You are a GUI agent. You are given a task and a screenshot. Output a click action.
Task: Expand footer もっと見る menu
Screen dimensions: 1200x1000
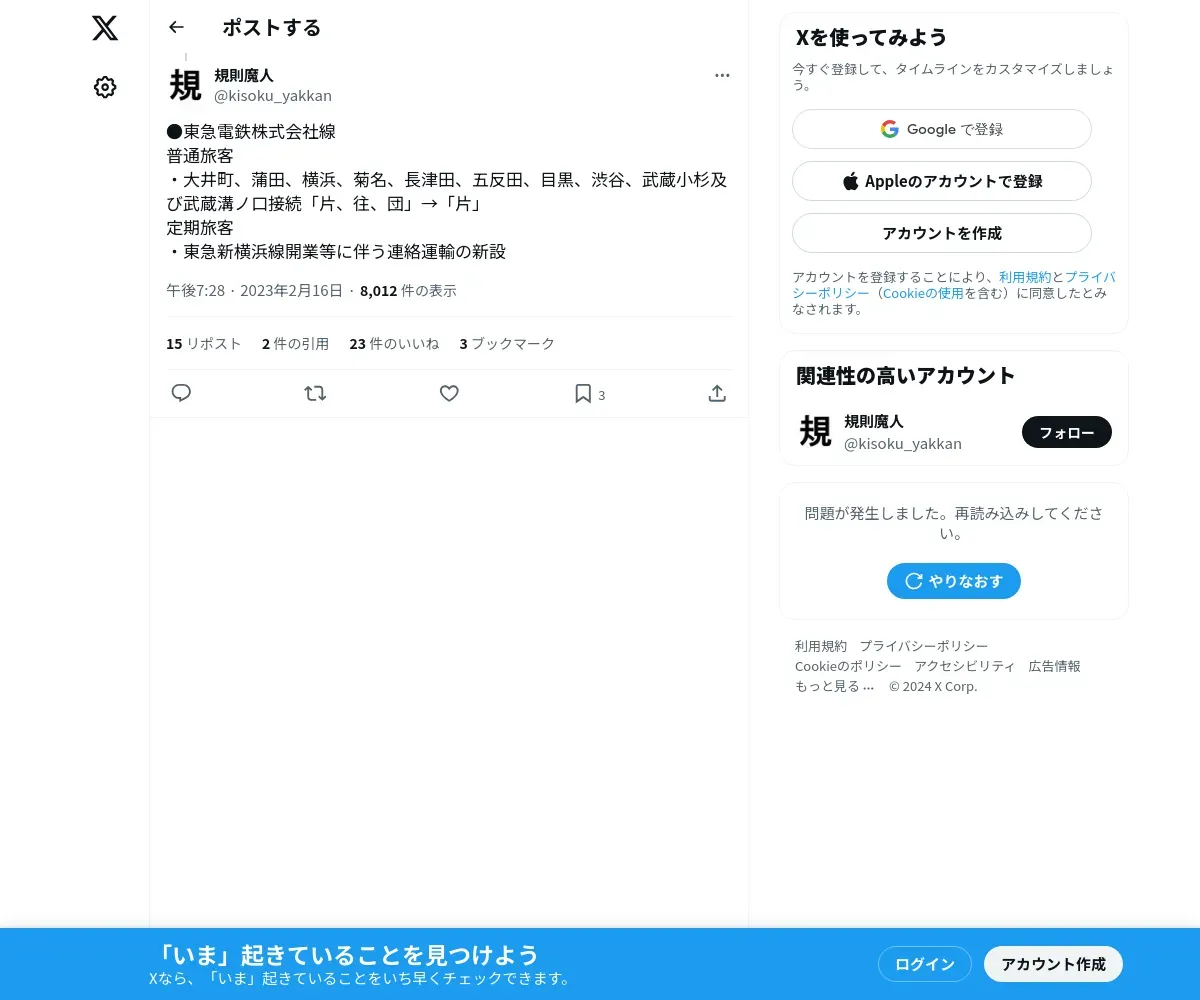tap(835, 686)
